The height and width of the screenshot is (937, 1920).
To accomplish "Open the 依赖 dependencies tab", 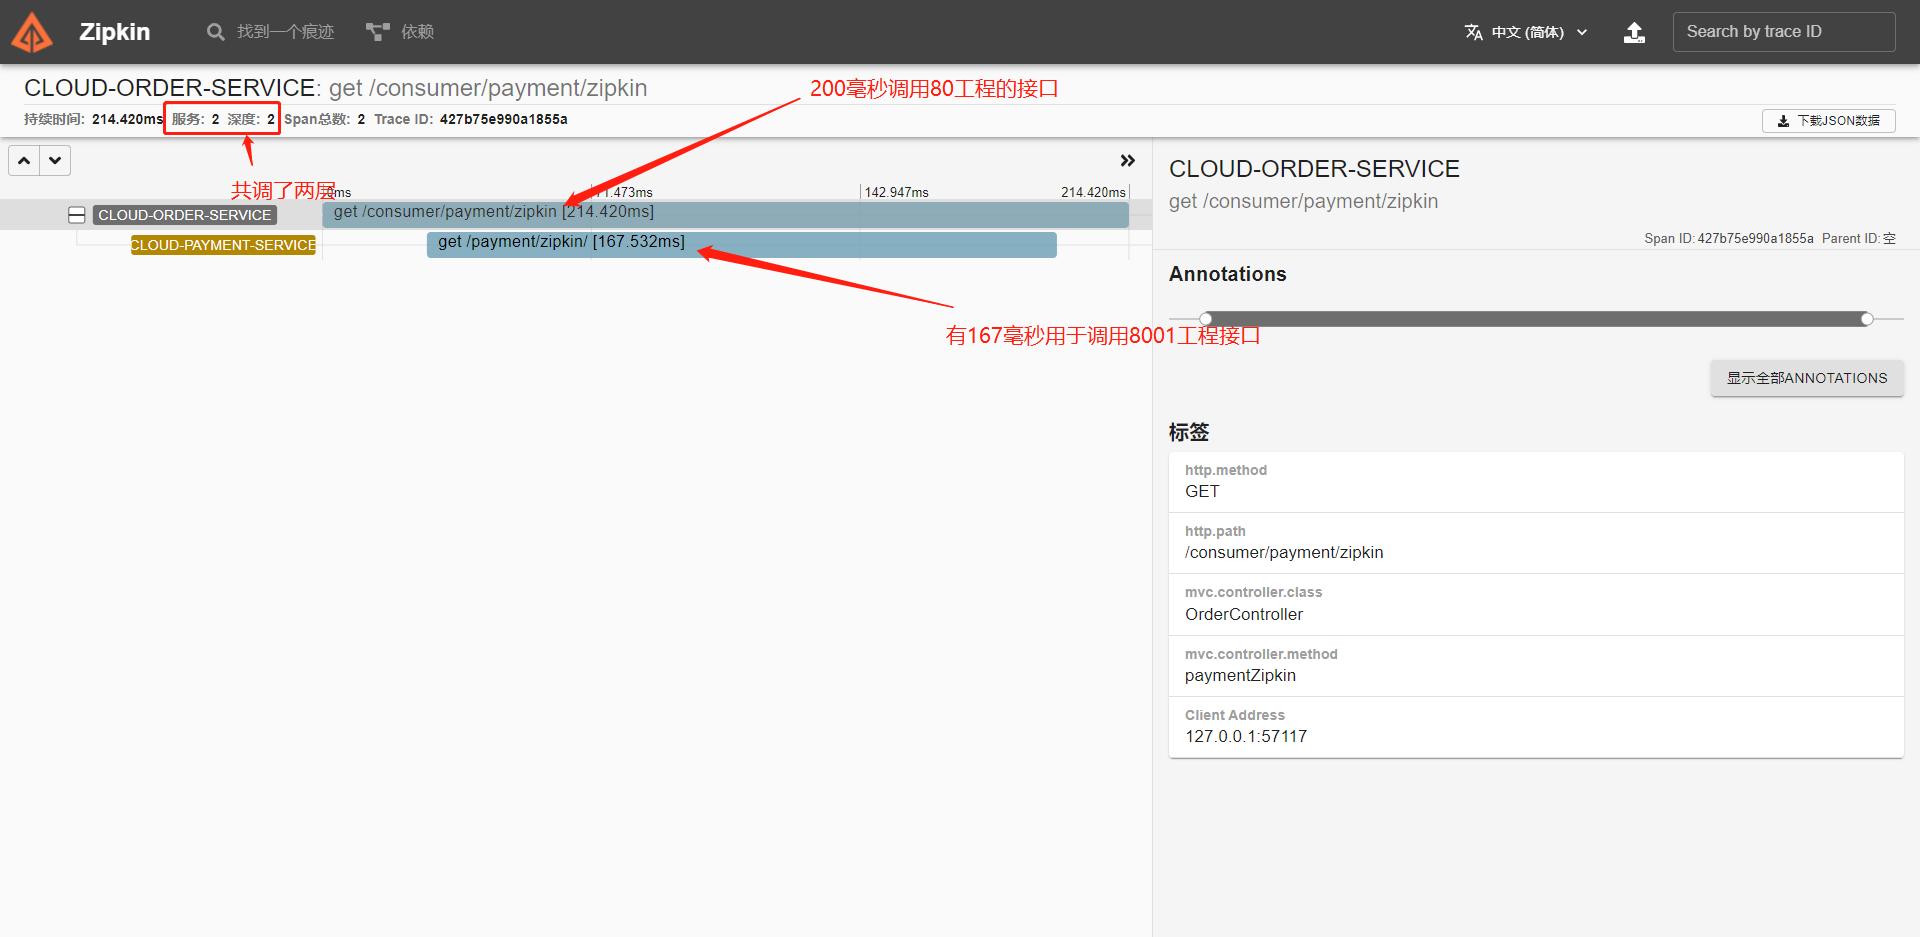I will click(400, 32).
